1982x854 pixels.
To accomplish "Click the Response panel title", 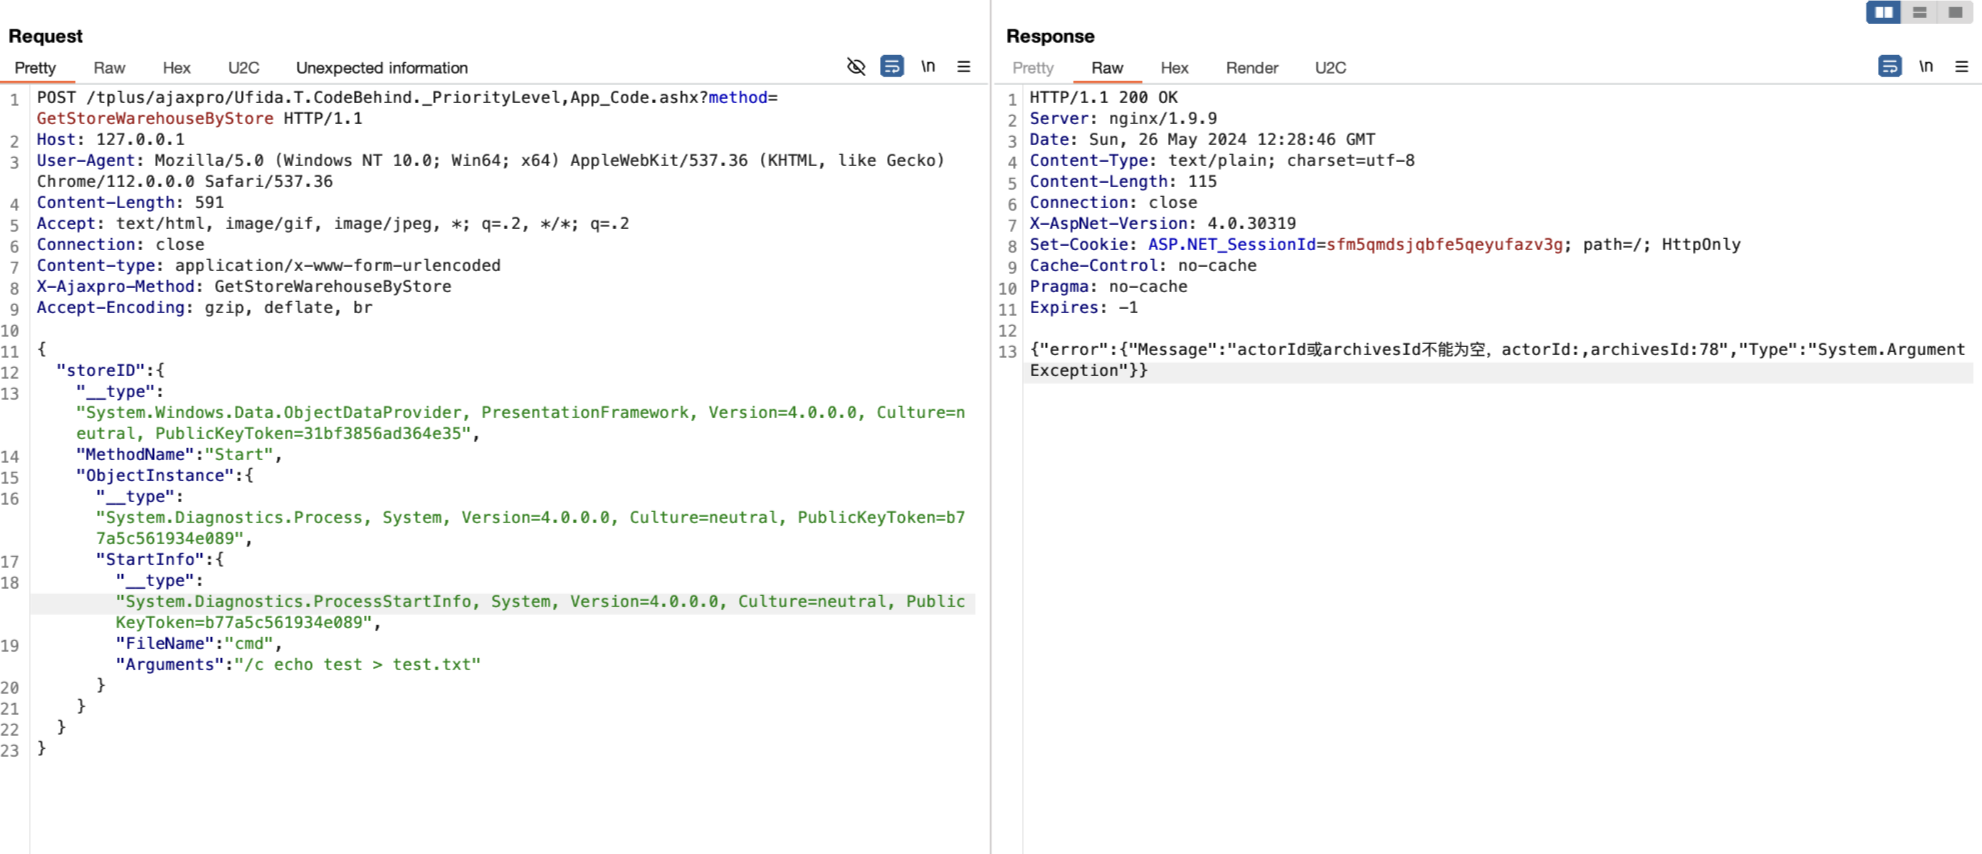I will coord(1050,36).
